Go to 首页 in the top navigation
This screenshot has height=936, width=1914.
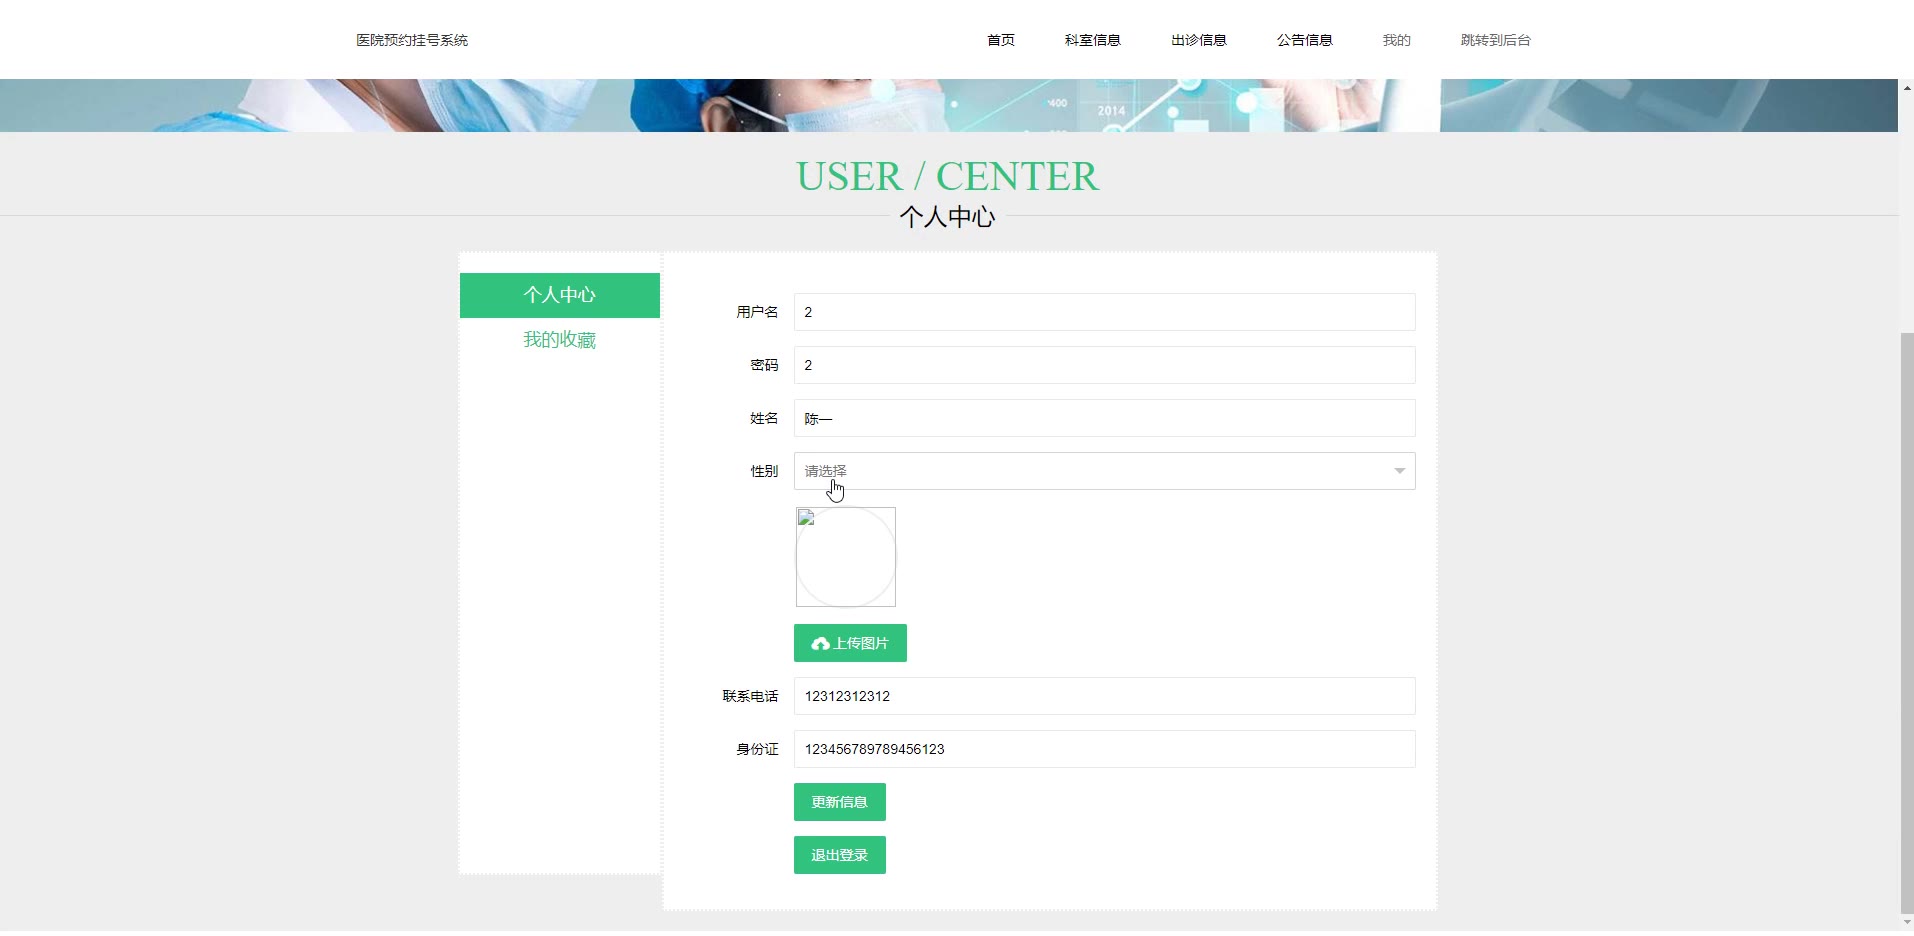tap(1000, 40)
